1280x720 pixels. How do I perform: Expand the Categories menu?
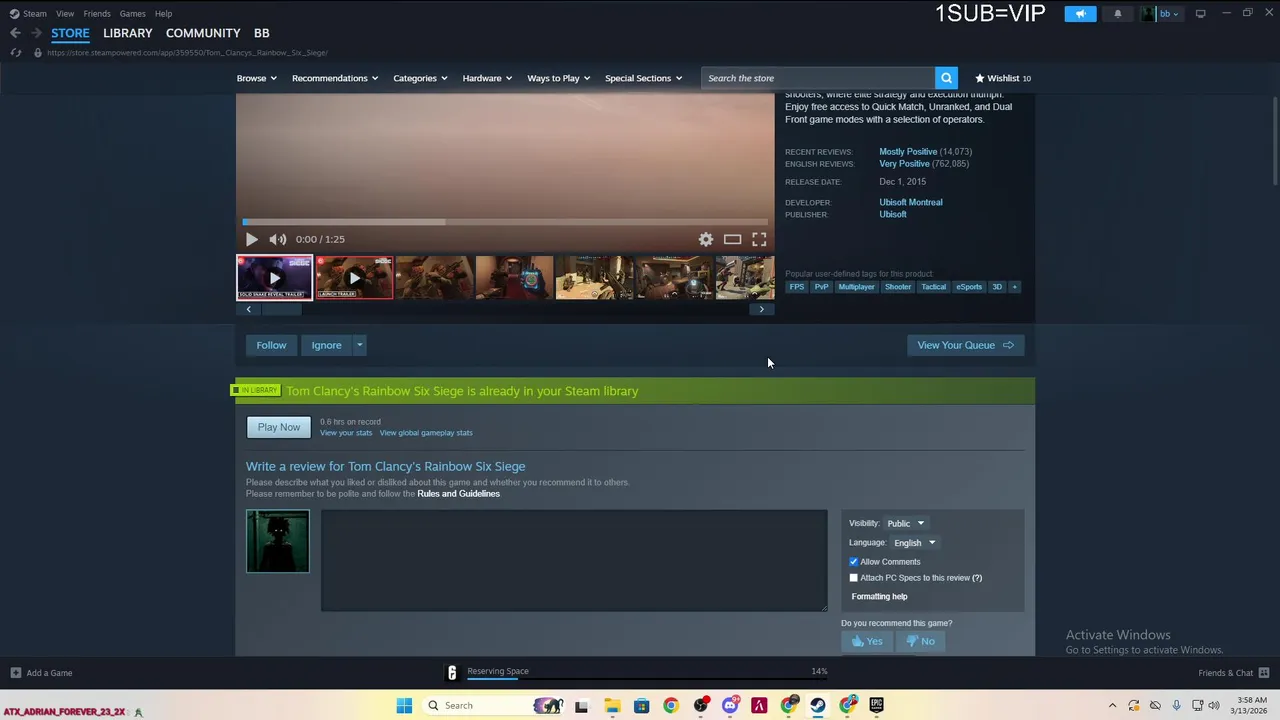coord(420,78)
